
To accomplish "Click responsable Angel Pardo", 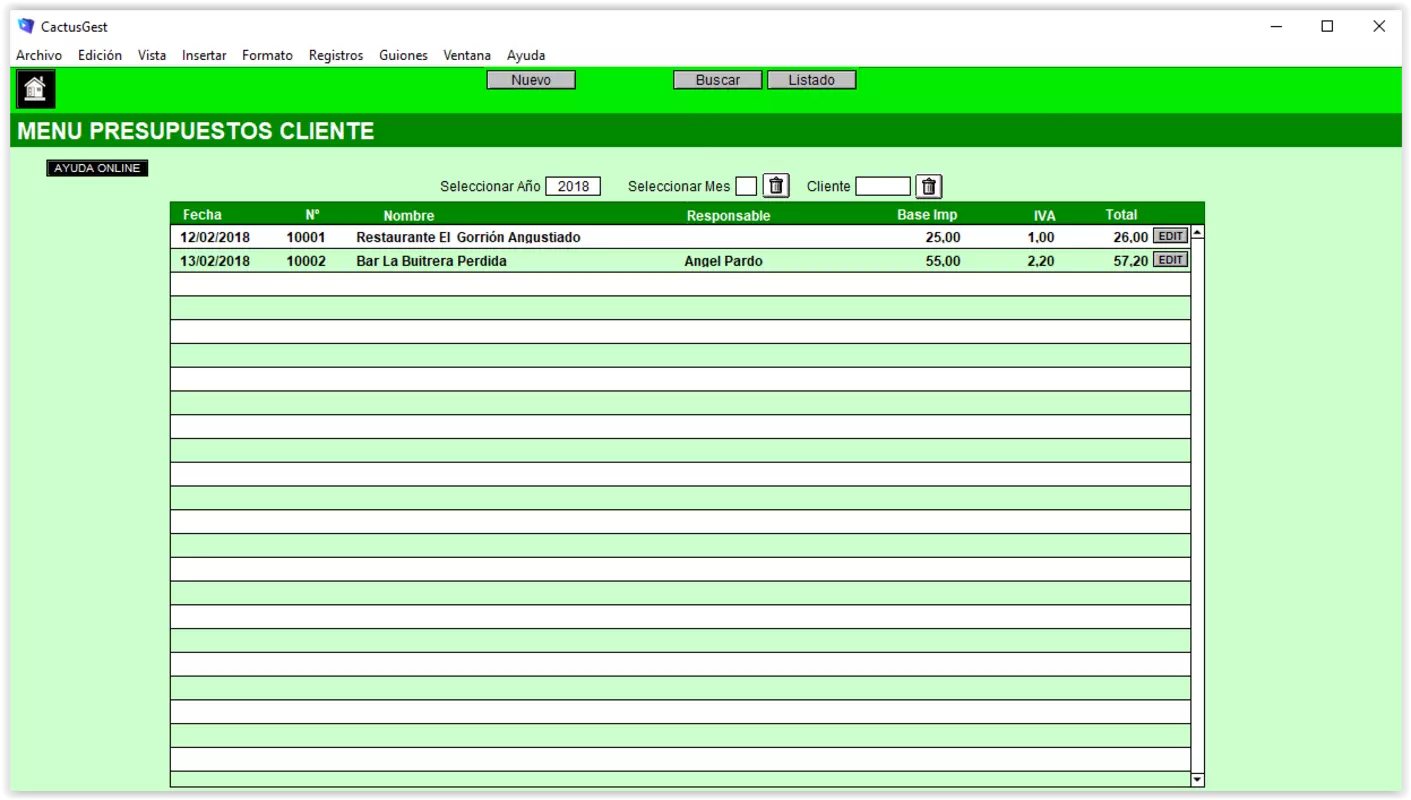I will [x=723, y=261].
